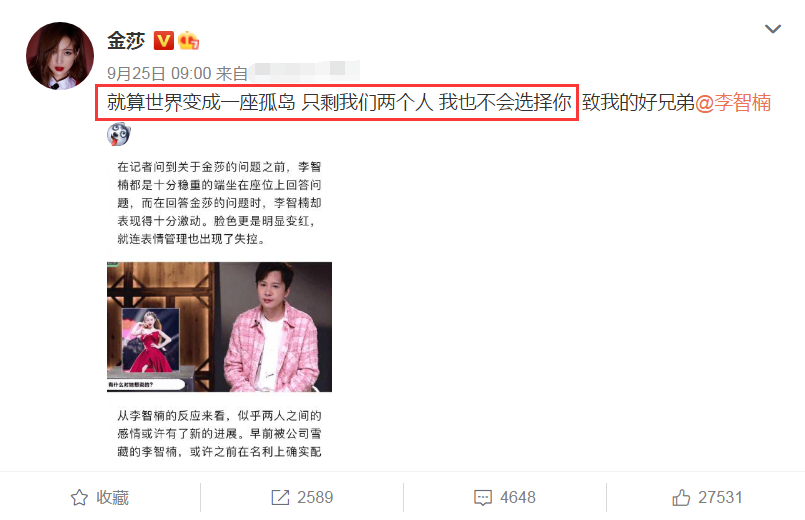The height and width of the screenshot is (520, 805).
Task: Open 金莎's round profile avatar
Action: [x=60, y=55]
